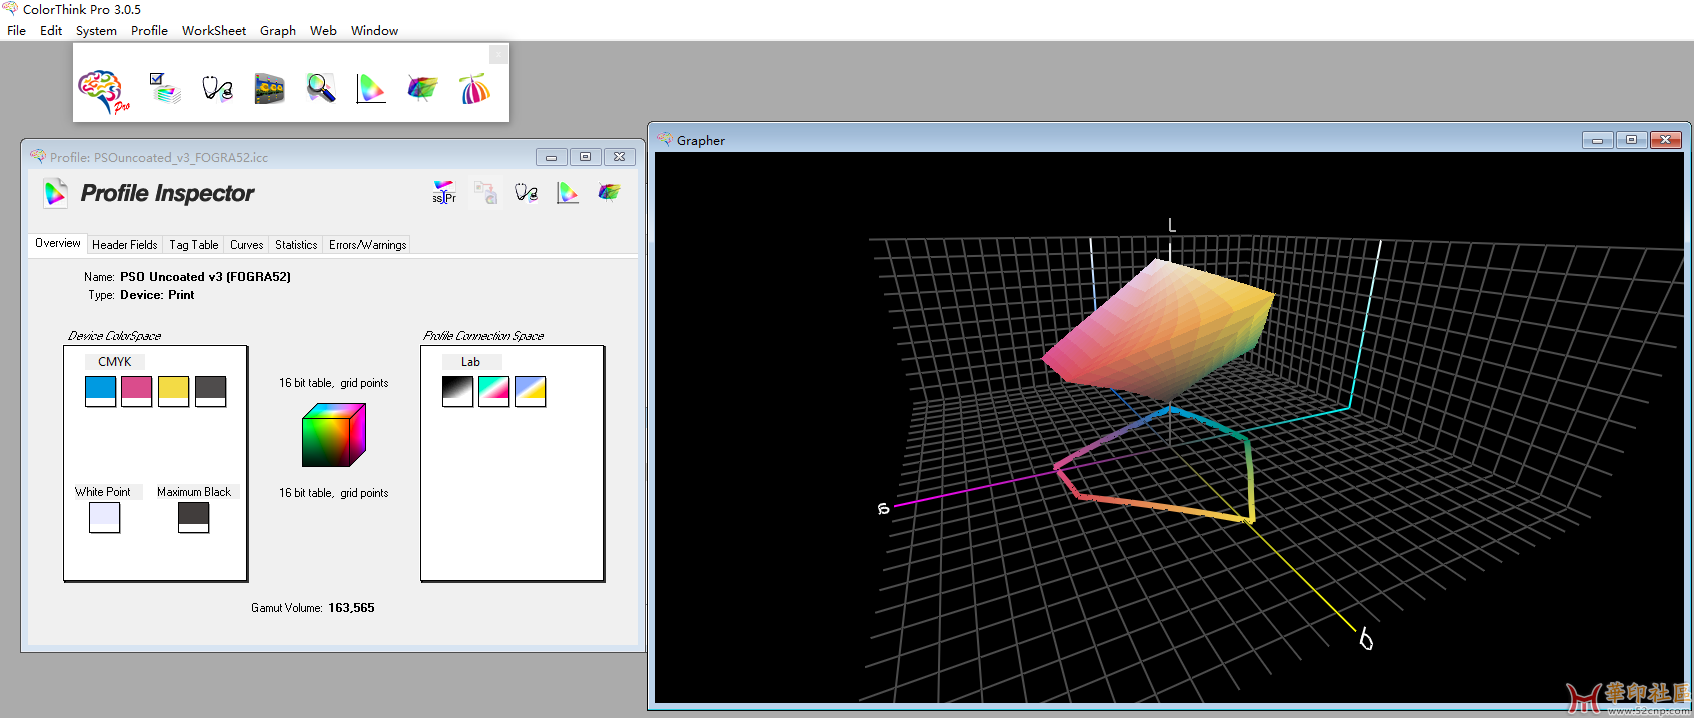Open the 3D Grapher cube toolbar icon
The height and width of the screenshot is (718, 1694).
click(x=422, y=88)
